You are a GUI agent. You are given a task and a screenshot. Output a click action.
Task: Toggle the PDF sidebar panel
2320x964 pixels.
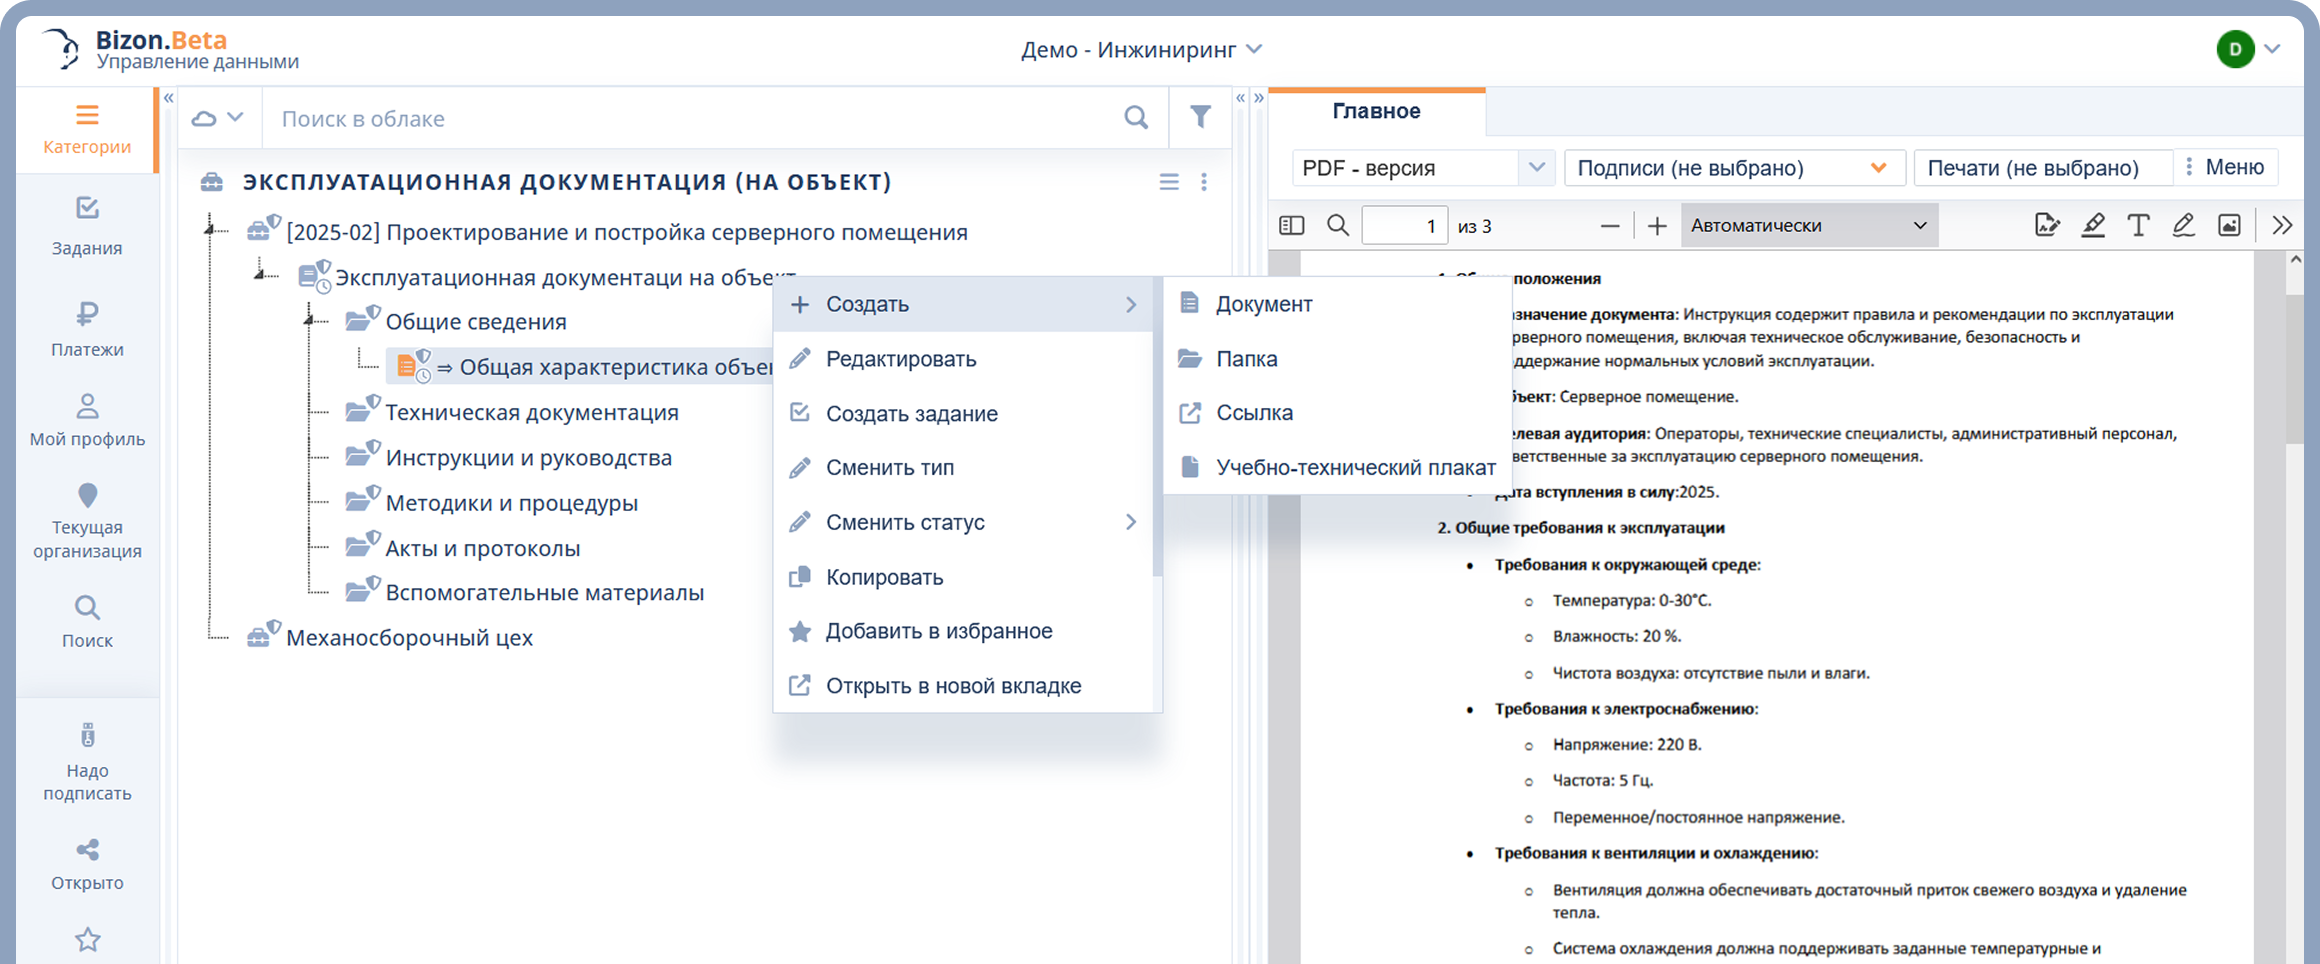point(1291,225)
